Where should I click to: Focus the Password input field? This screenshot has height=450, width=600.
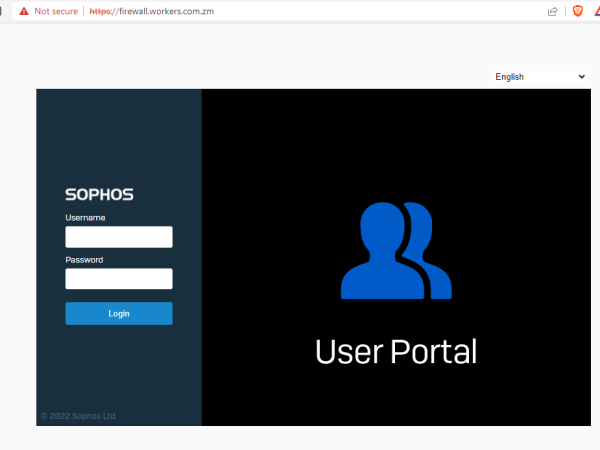pos(119,279)
